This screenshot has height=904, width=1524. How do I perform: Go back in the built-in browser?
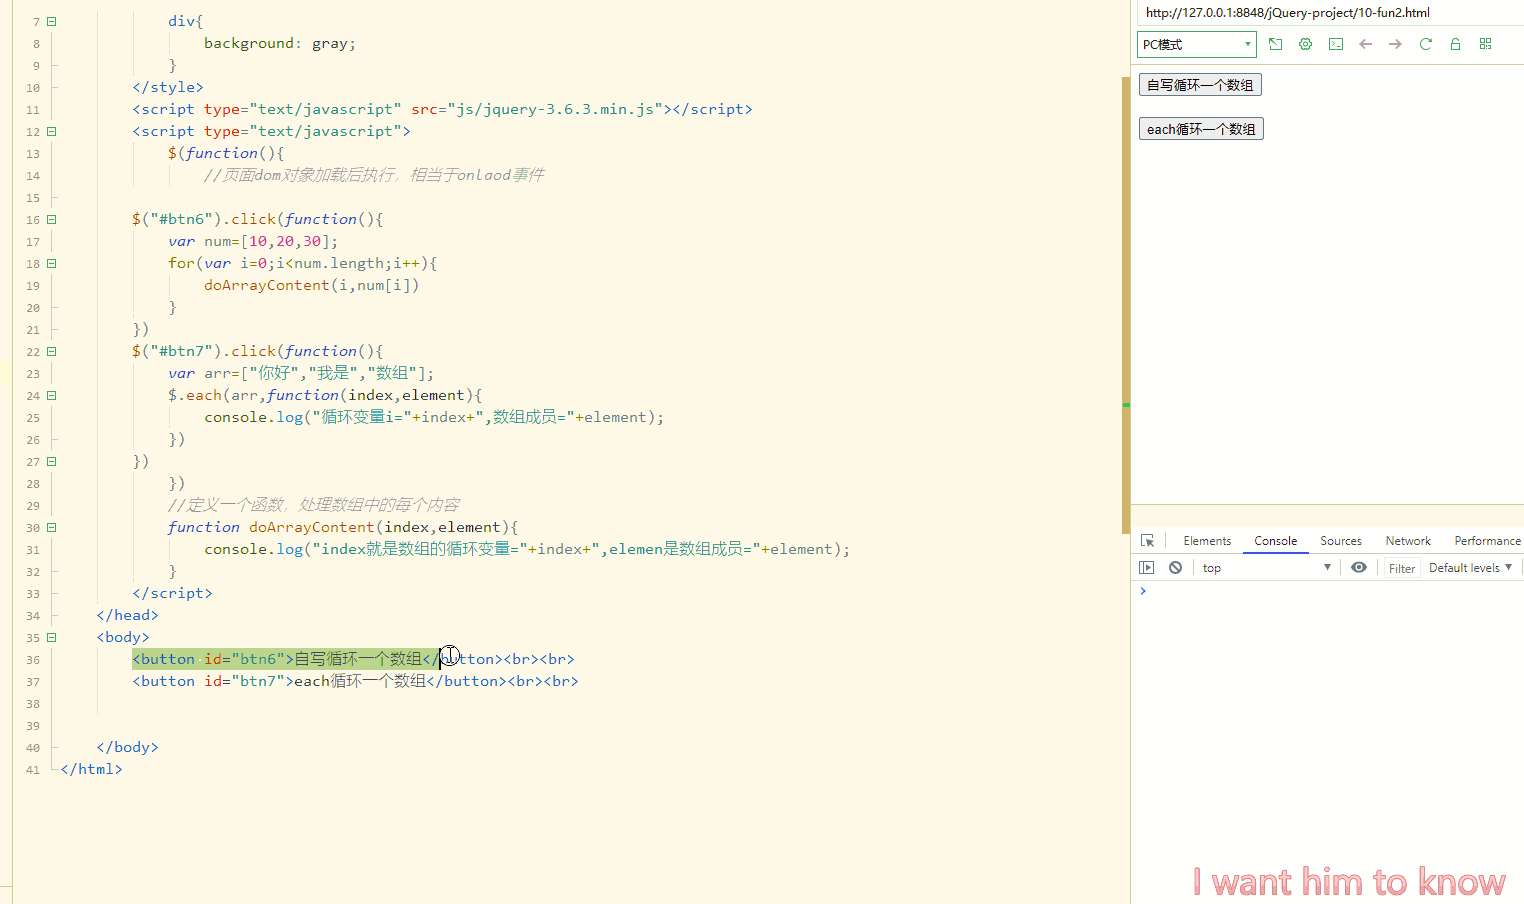pos(1365,44)
